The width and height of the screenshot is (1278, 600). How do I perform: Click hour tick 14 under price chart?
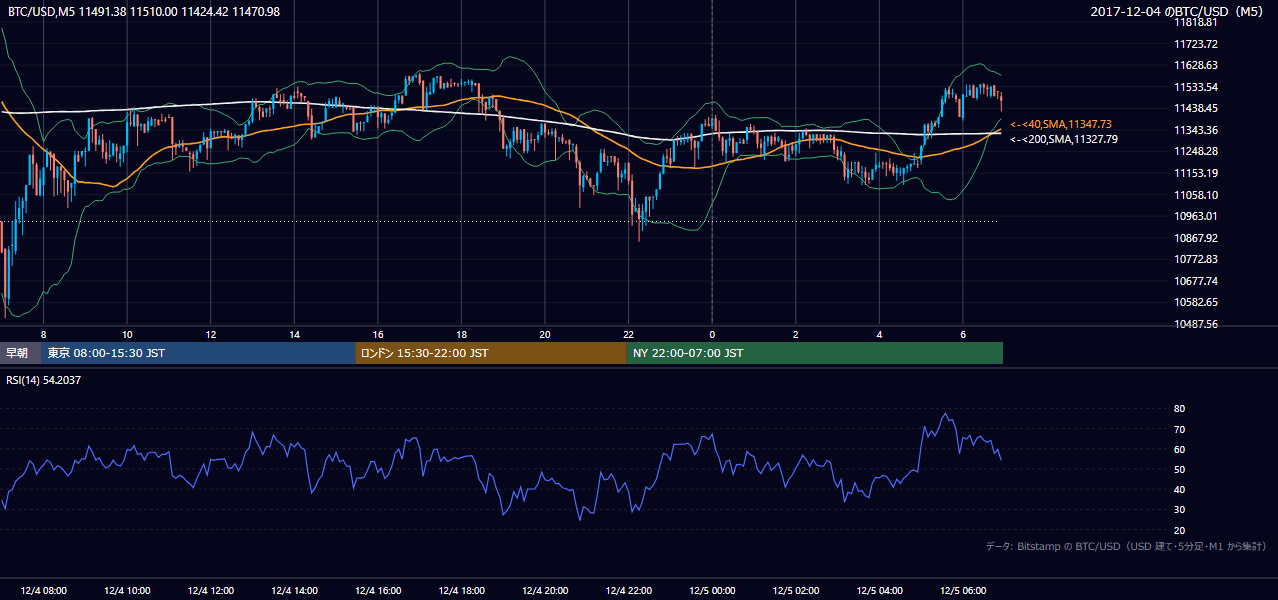pos(294,334)
